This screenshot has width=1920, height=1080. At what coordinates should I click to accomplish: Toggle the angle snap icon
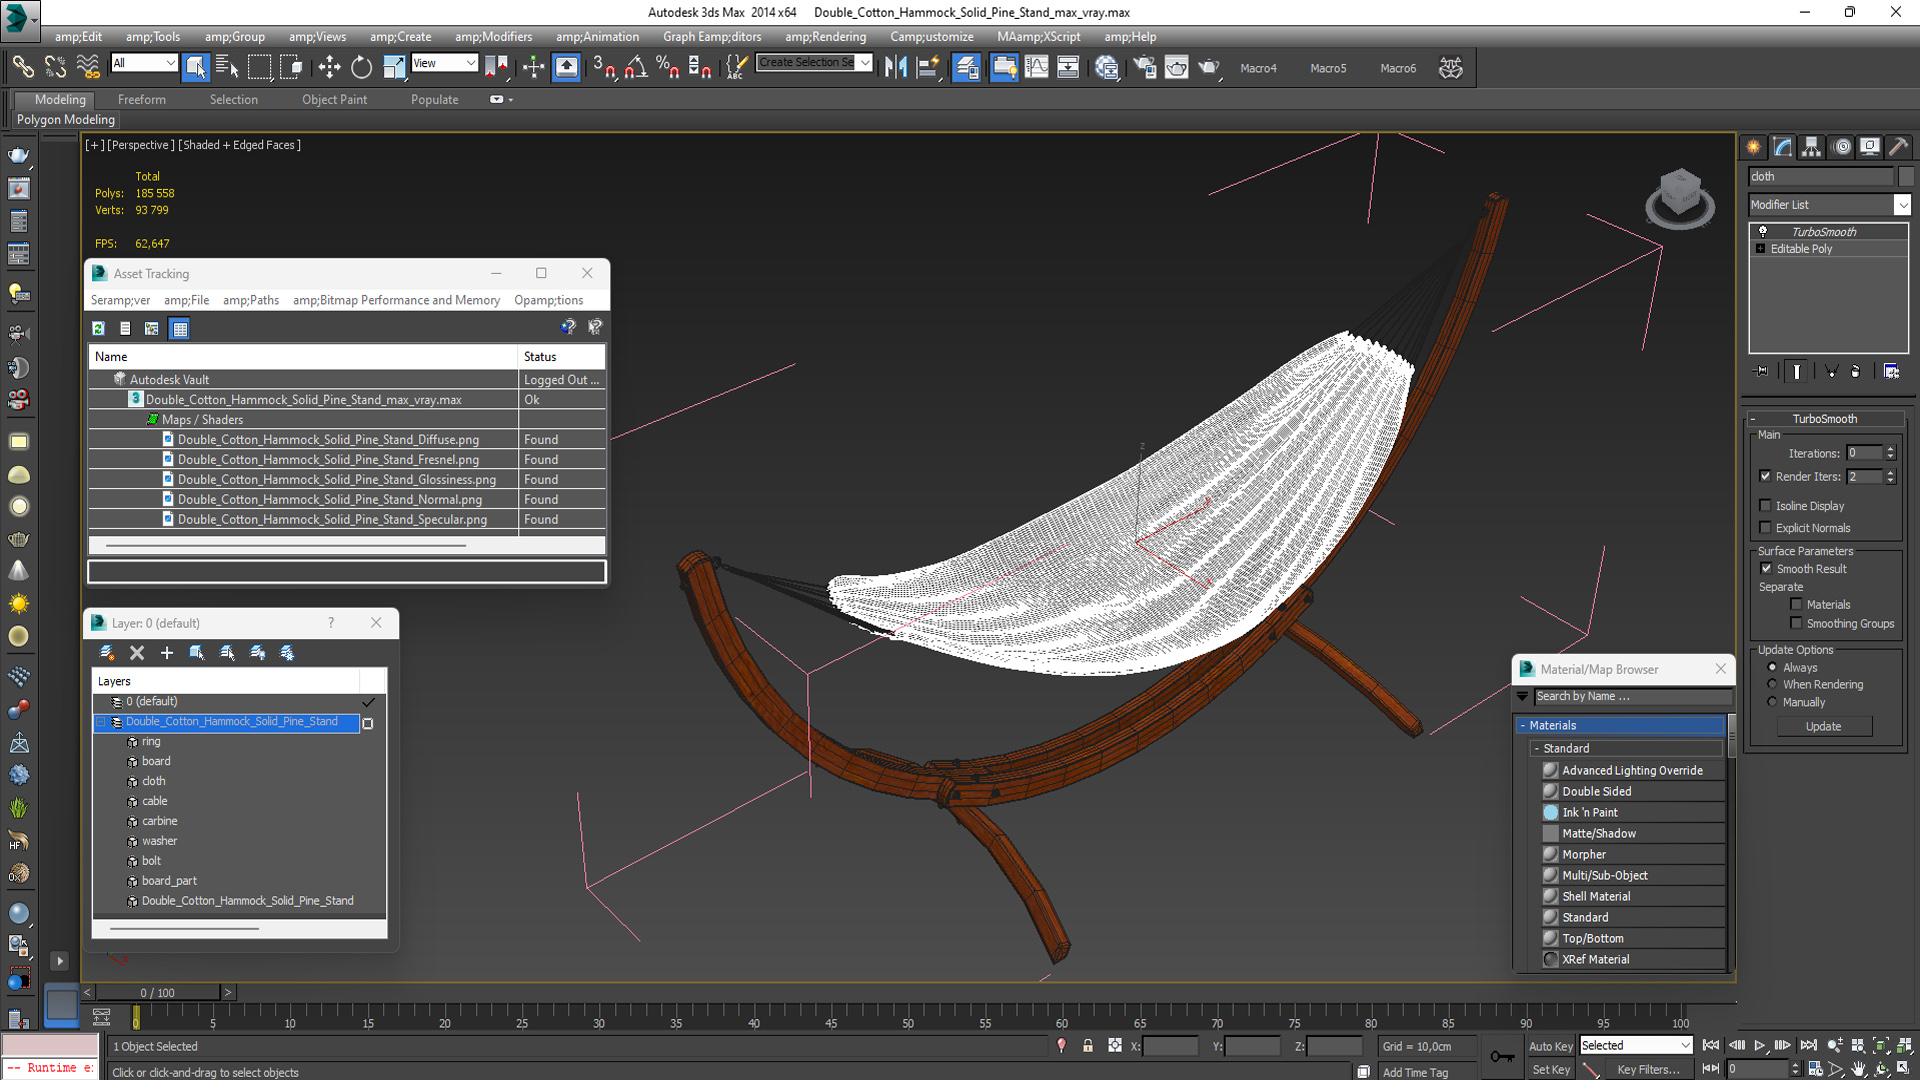635,67
